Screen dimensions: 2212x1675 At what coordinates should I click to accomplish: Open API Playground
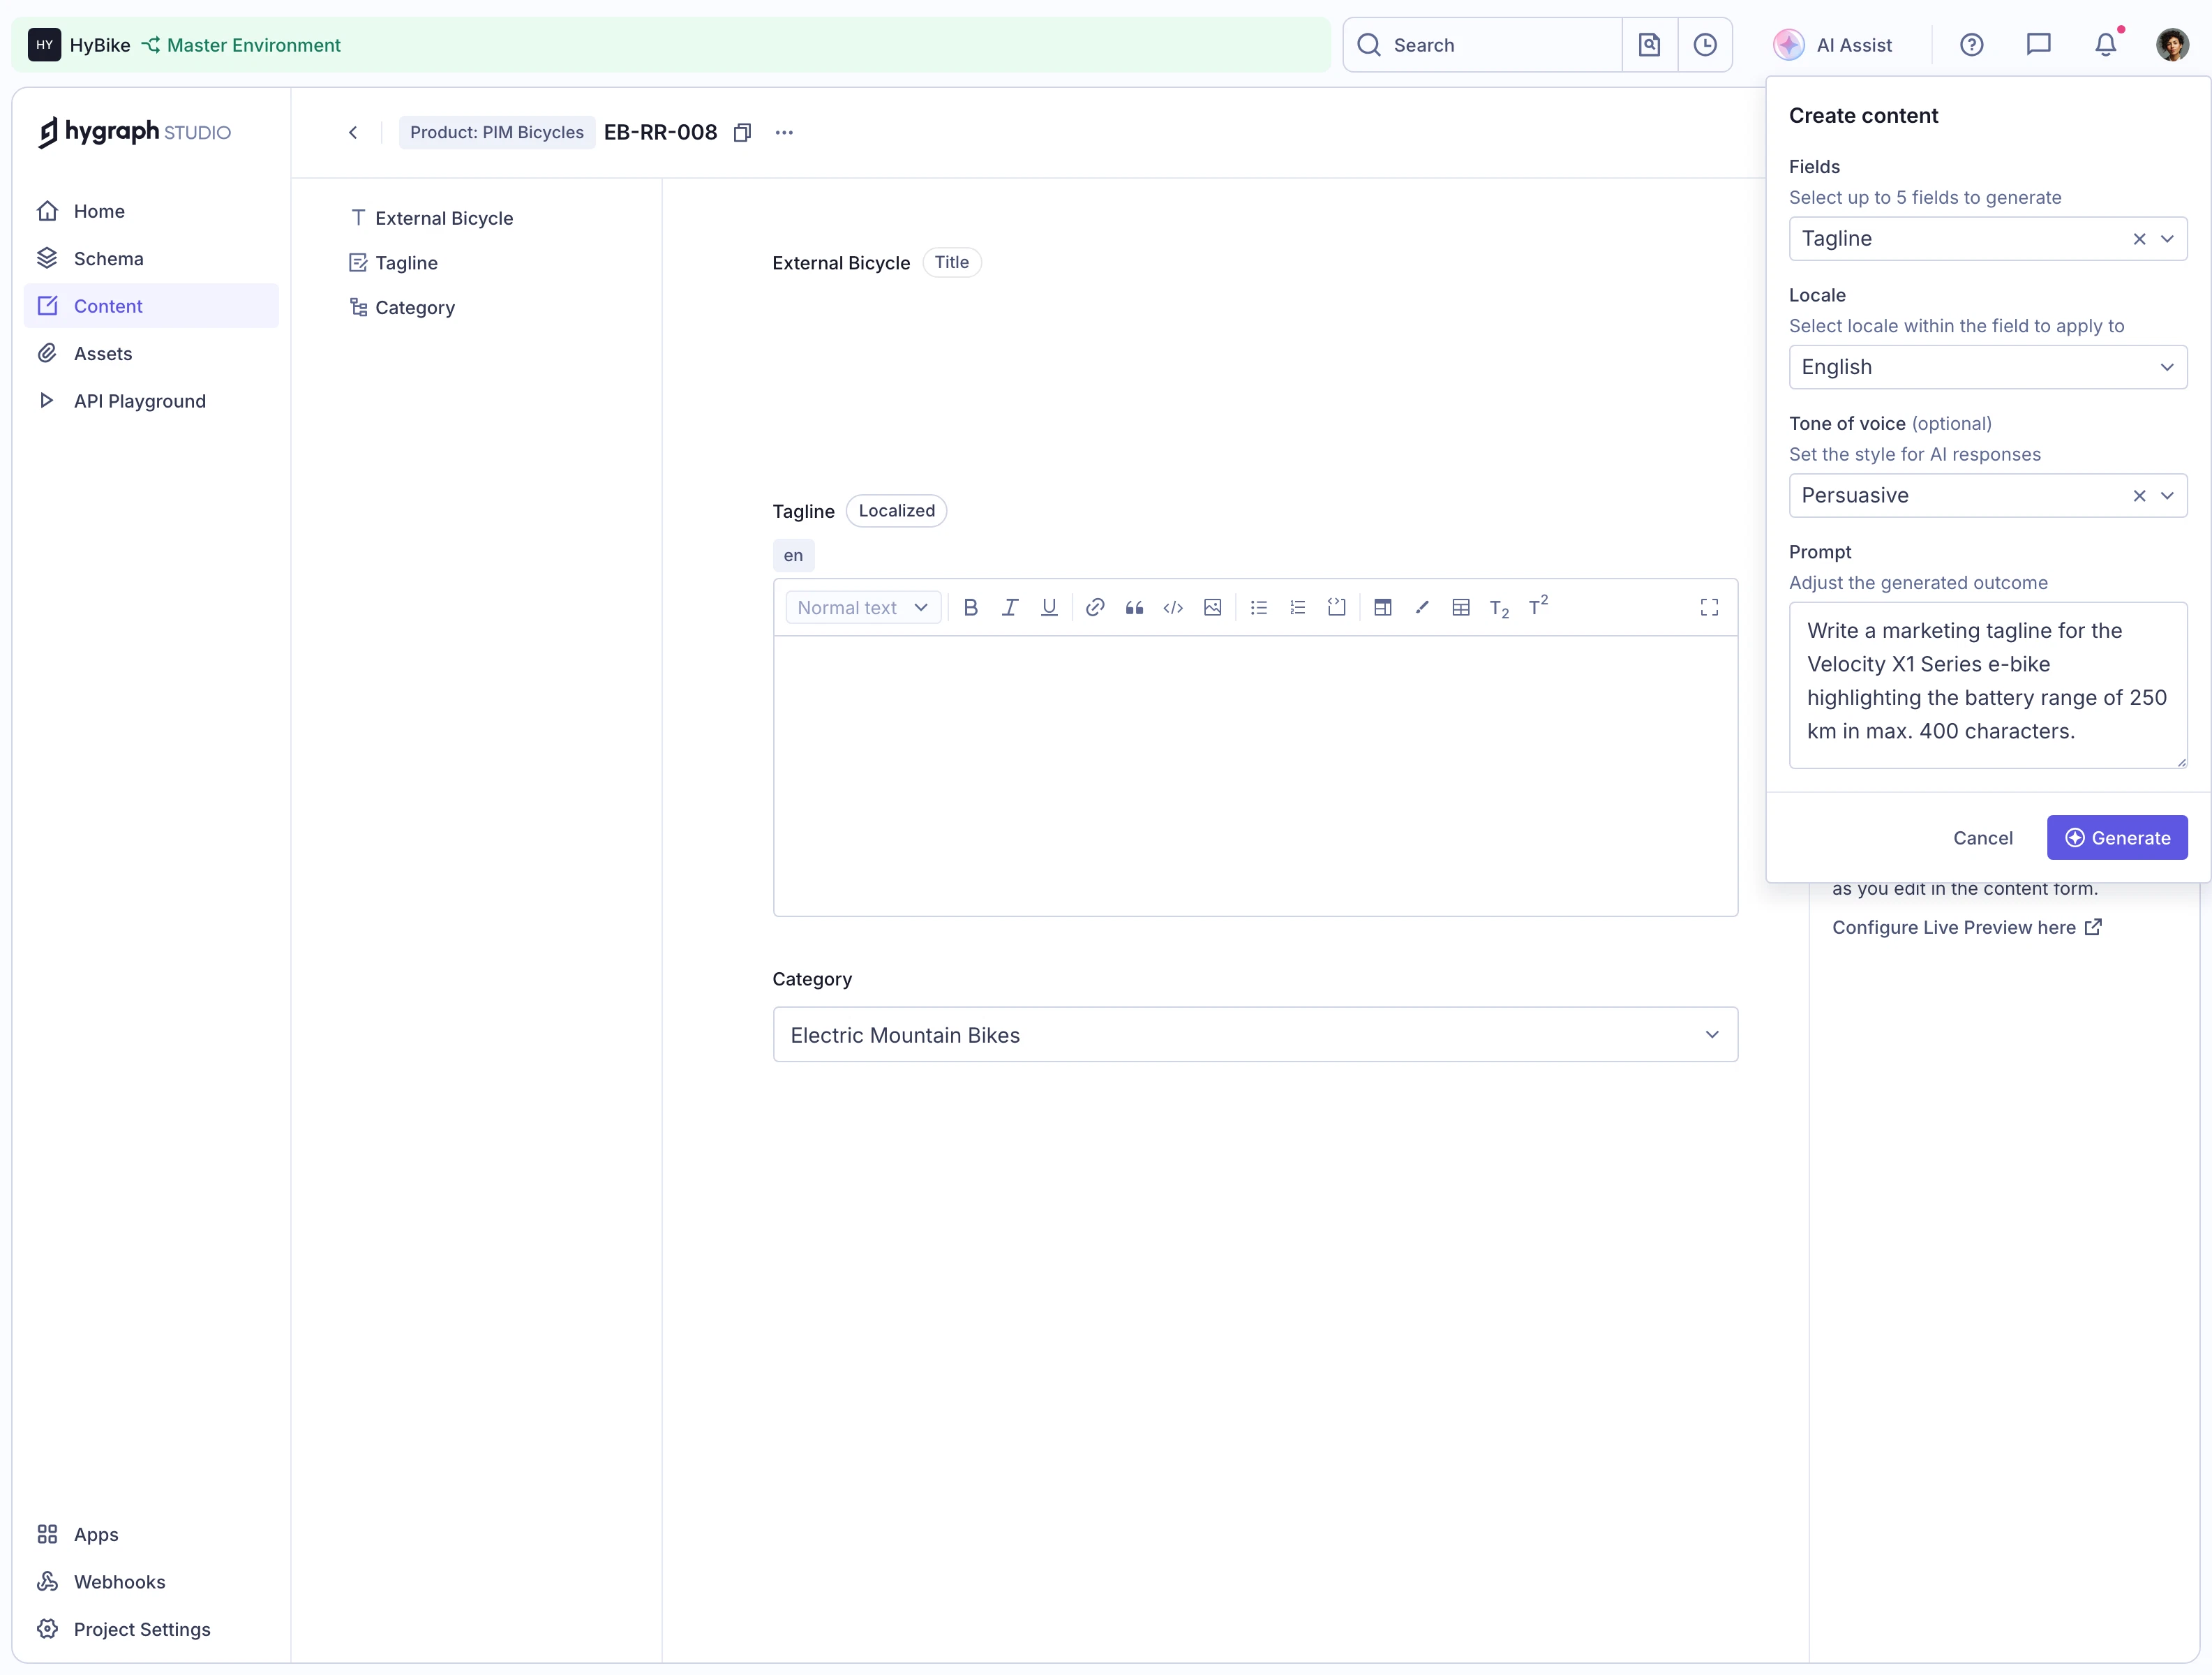click(x=151, y=401)
